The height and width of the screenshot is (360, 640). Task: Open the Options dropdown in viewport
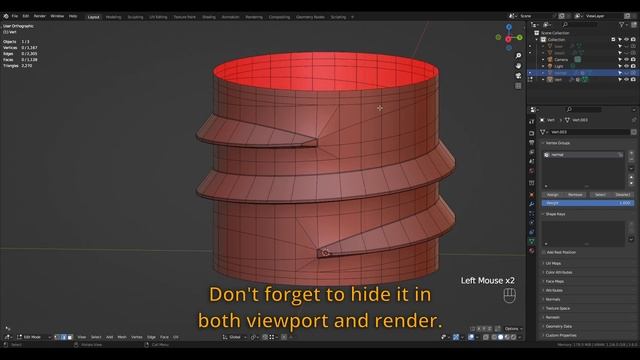coord(513,329)
